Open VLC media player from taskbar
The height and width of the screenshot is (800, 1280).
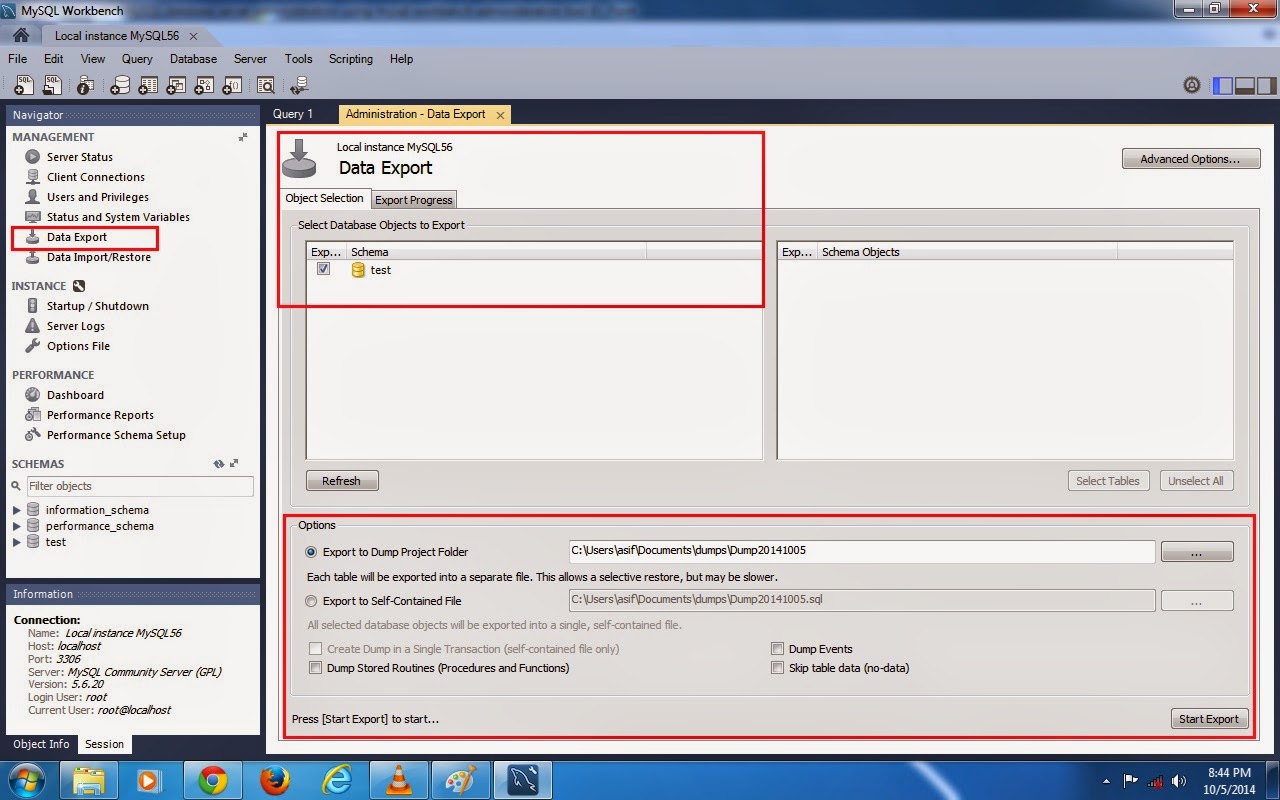tap(398, 780)
